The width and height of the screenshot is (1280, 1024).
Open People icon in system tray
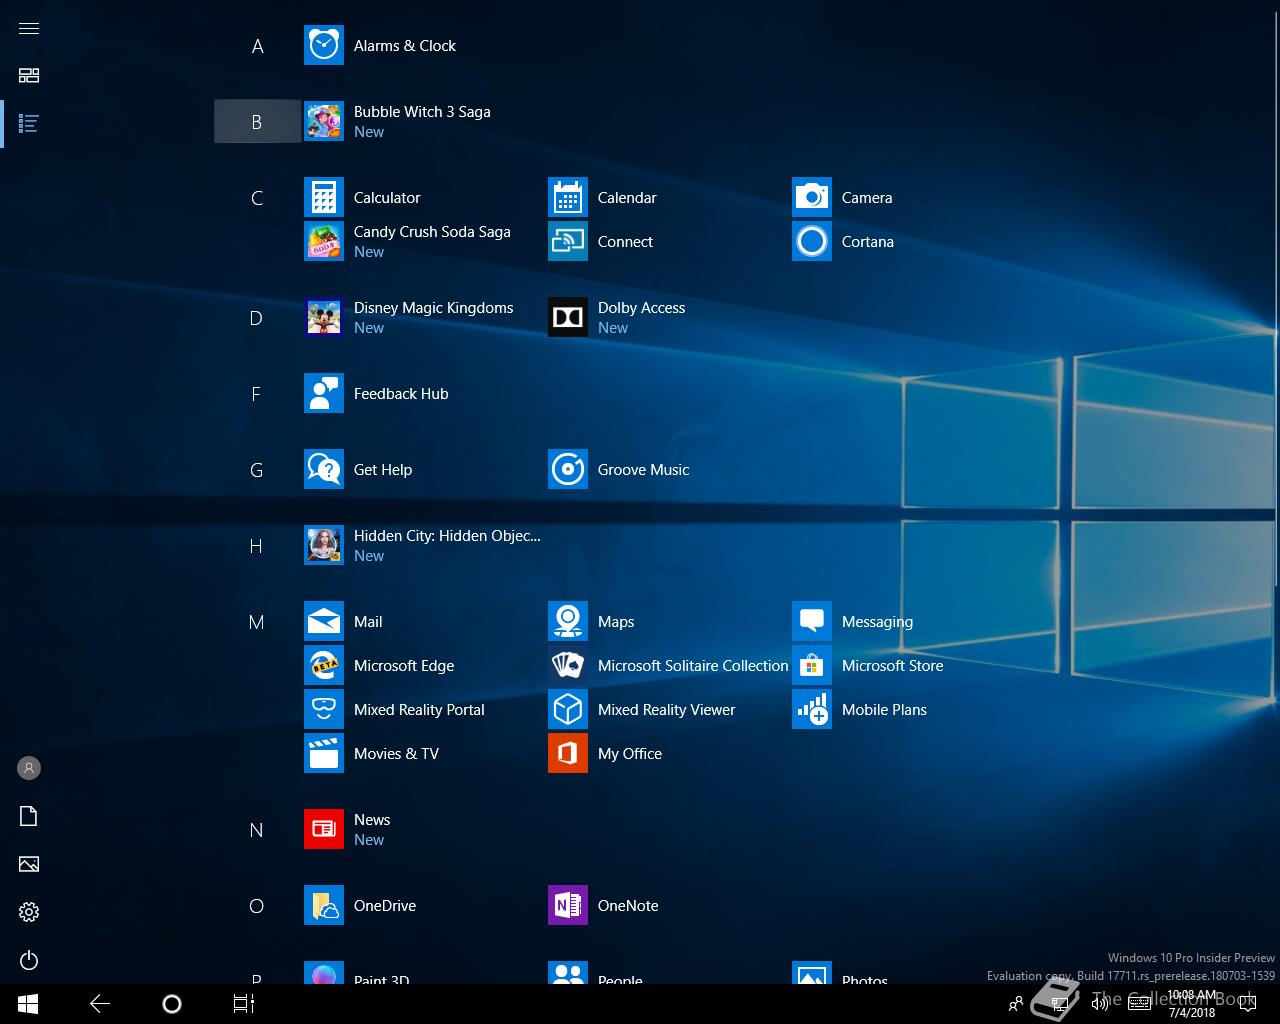click(x=1016, y=1004)
